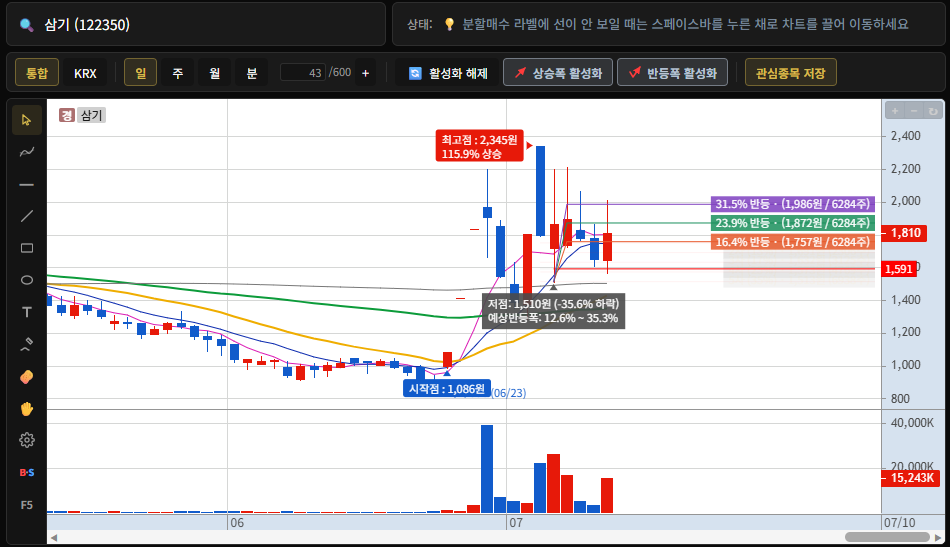This screenshot has height=547, width=950.
Task: Zoom out with chart minus button
Action: pos(914,111)
